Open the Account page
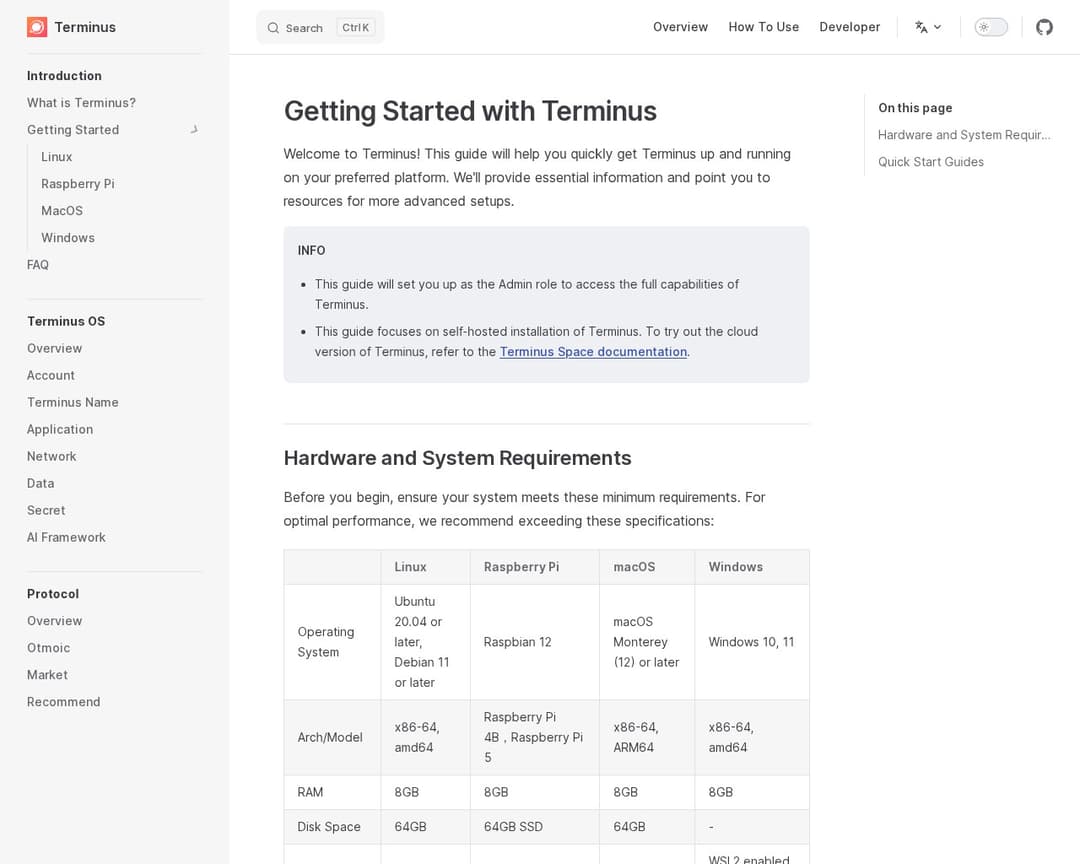Viewport: 1080px width, 864px height. [50, 376]
